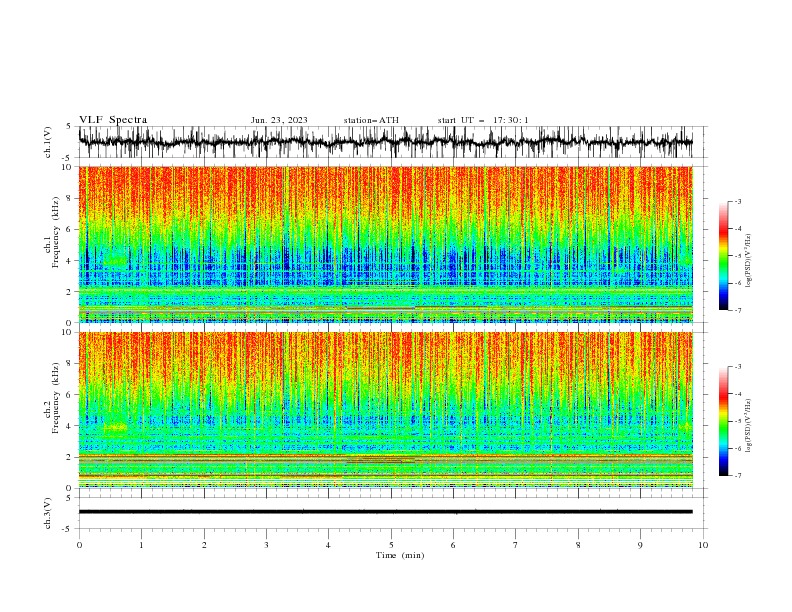This screenshot has width=792, height=612.
Task: Click time axis tick label "6"
Action: [453, 545]
